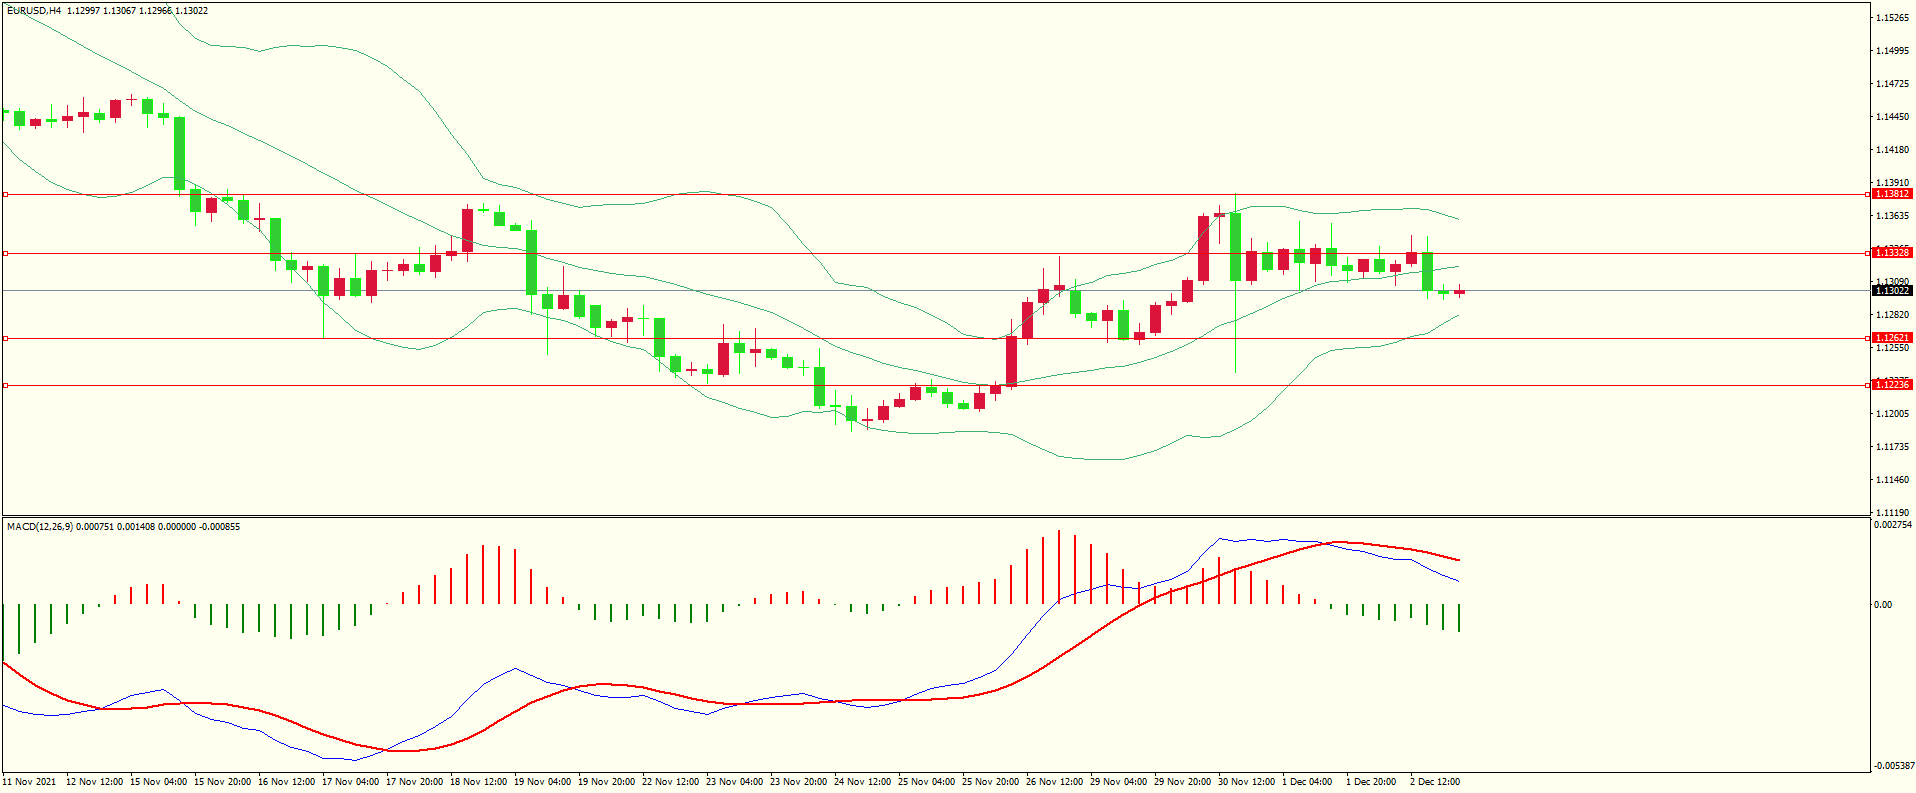Image resolution: width=1916 pixels, height=793 pixels.
Task: Click the 17 Nov 20:00 time label
Action: pyautogui.click(x=414, y=782)
